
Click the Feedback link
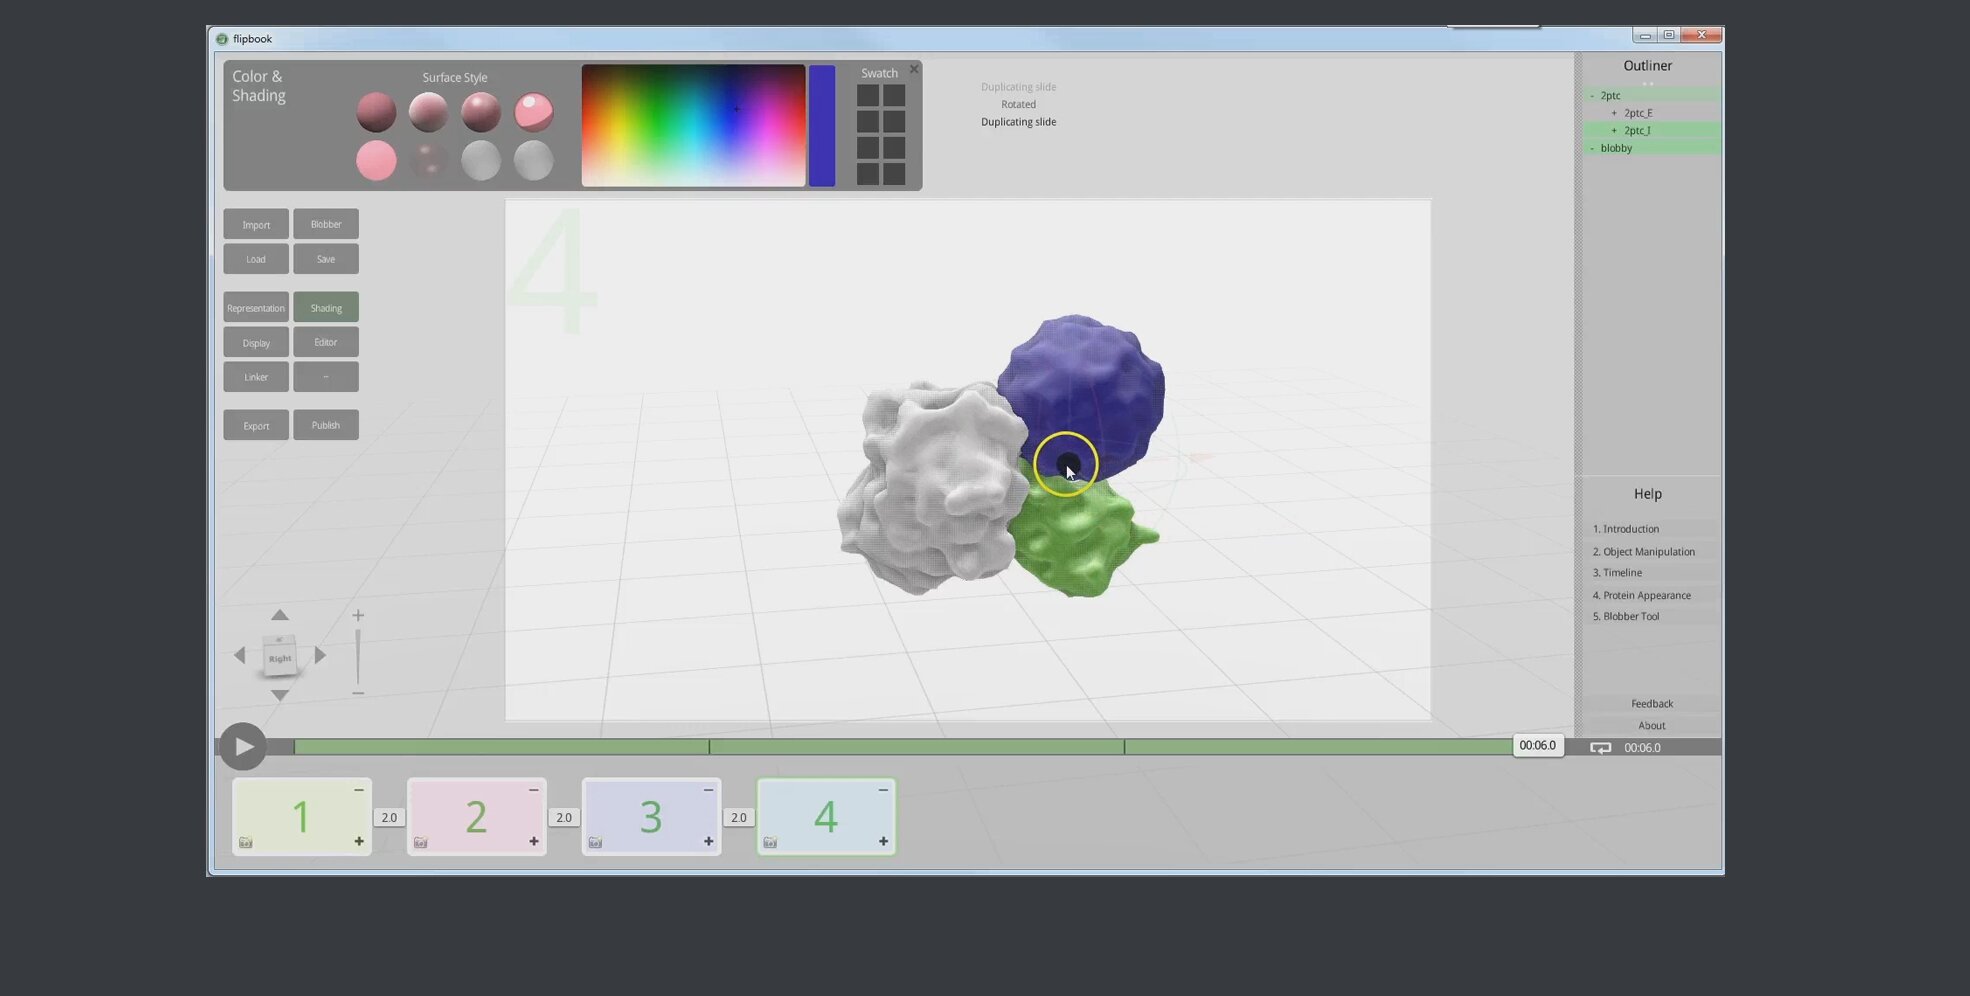click(x=1651, y=704)
